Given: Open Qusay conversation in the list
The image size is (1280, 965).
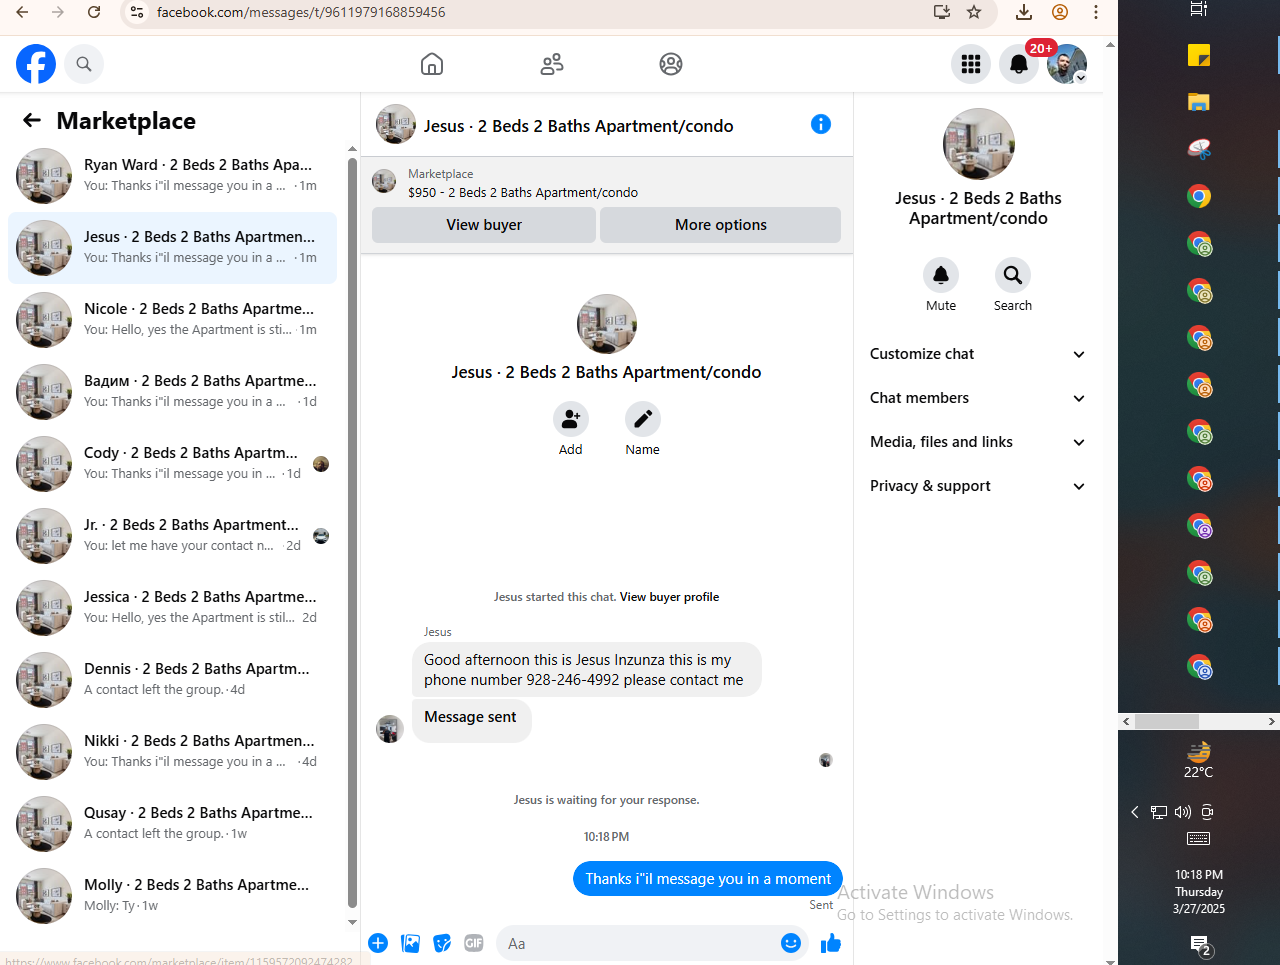Looking at the screenshot, I should click(x=172, y=824).
